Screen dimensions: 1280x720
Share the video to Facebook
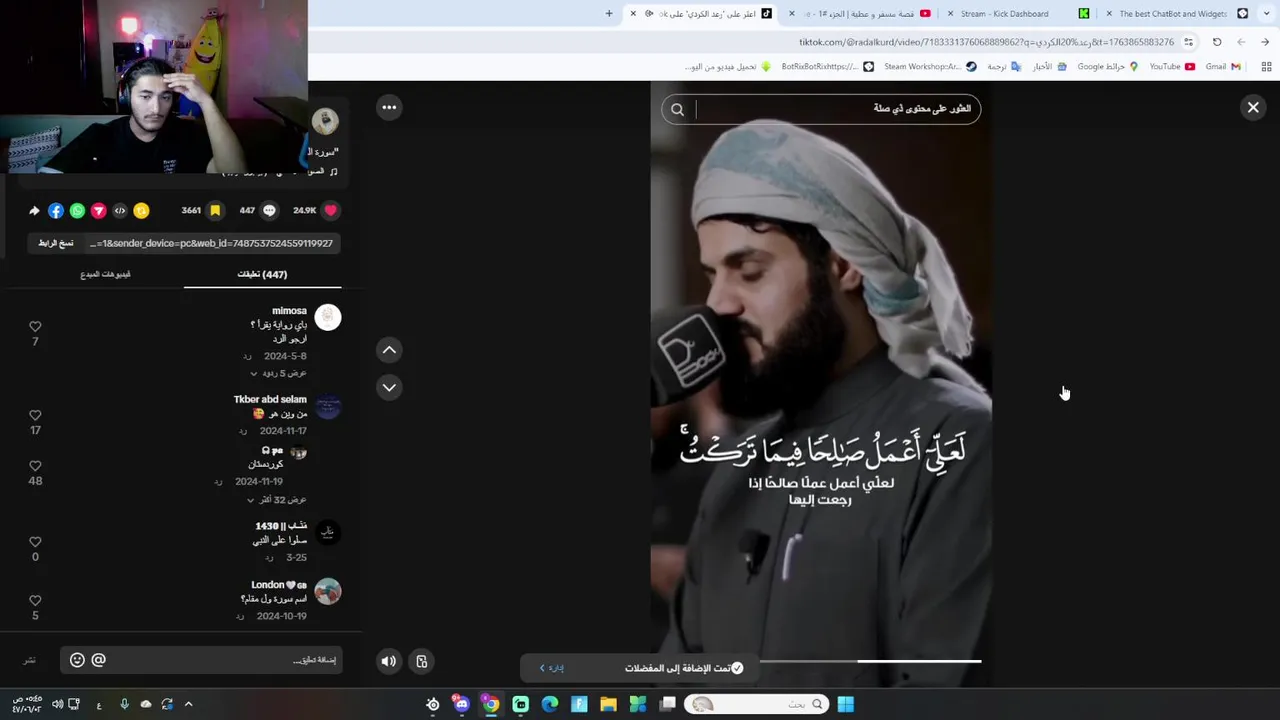(x=56, y=211)
